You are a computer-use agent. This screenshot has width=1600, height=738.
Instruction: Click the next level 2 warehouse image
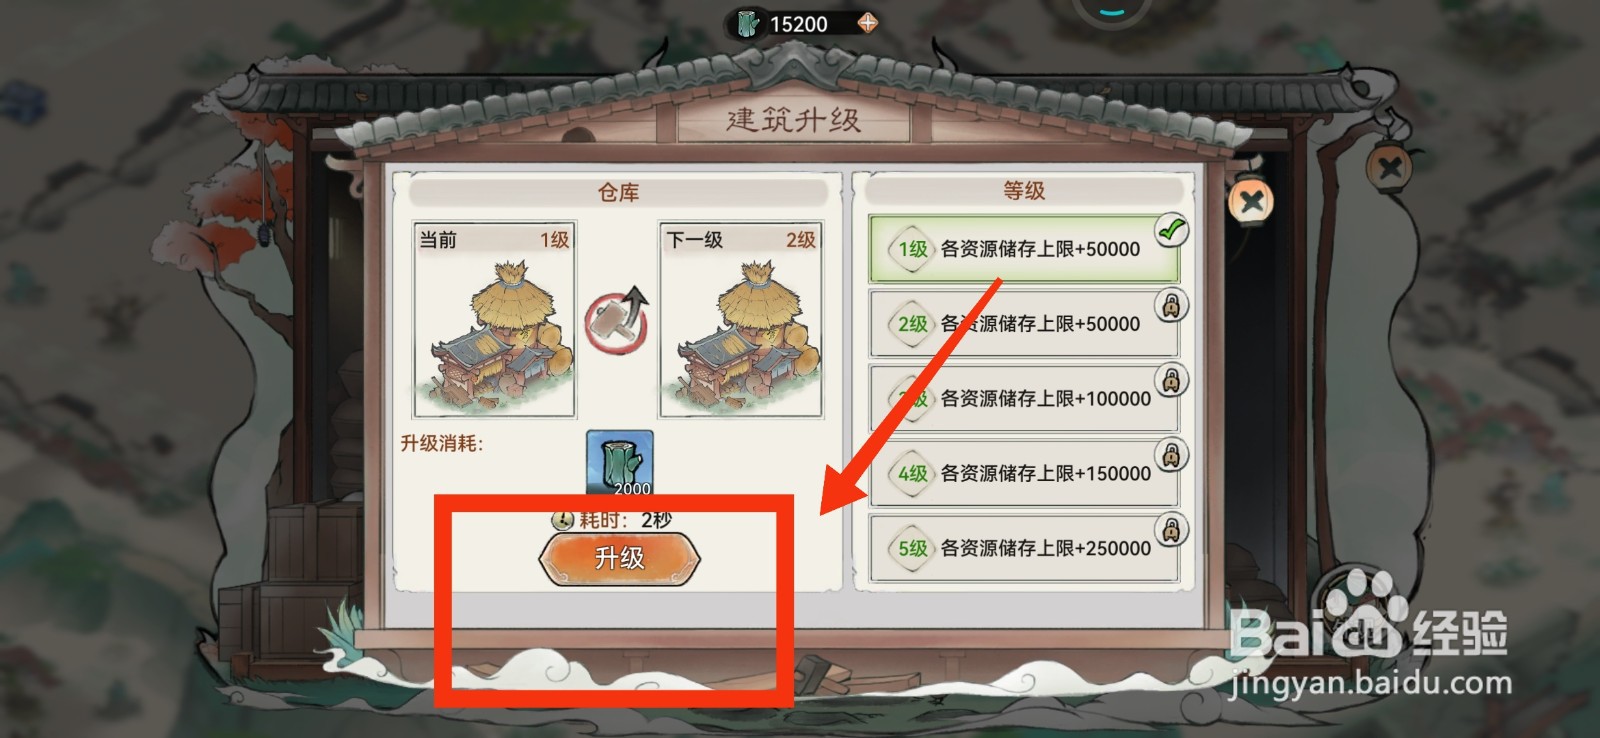coord(741,320)
